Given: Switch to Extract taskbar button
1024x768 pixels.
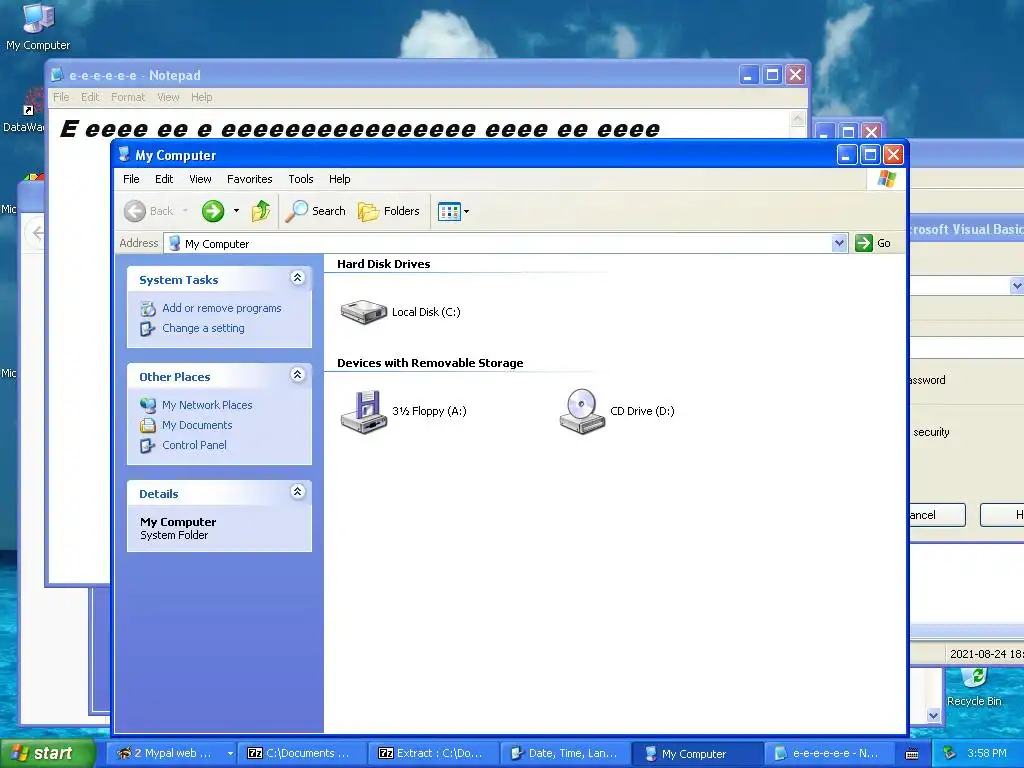Looking at the screenshot, I should (x=432, y=754).
